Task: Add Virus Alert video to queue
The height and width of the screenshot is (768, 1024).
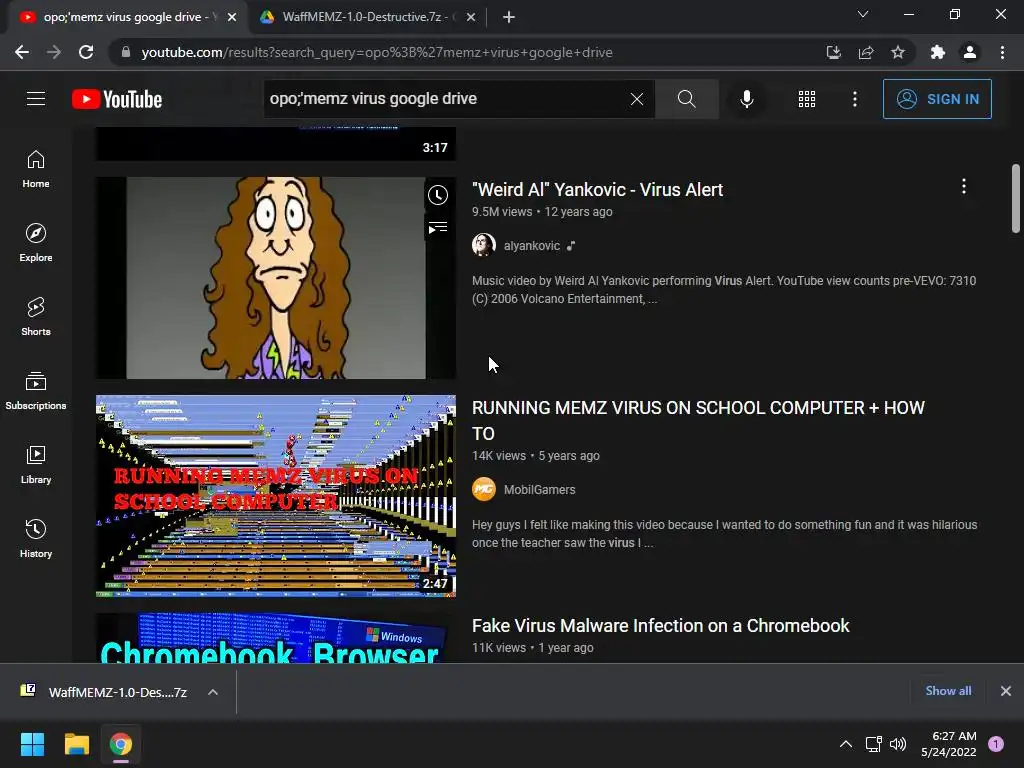Action: coord(438,227)
